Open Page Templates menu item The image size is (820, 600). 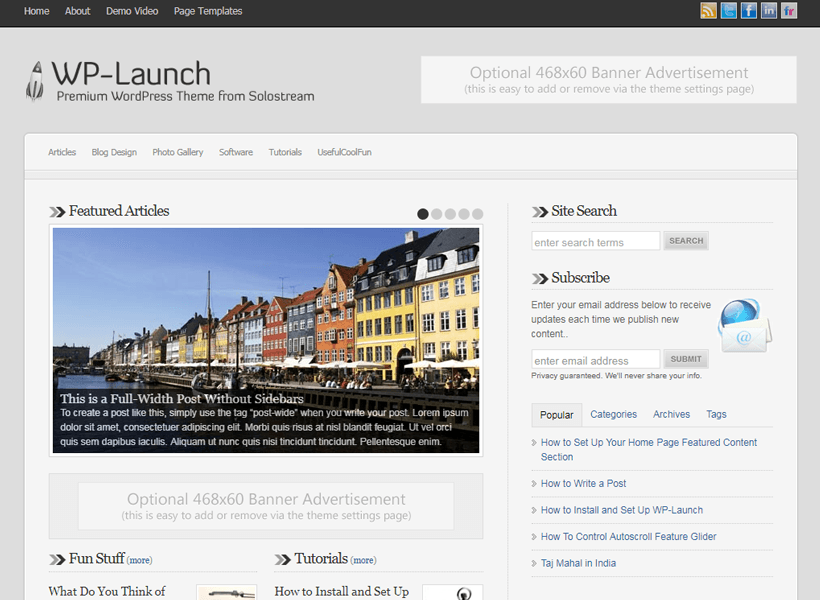tap(208, 11)
